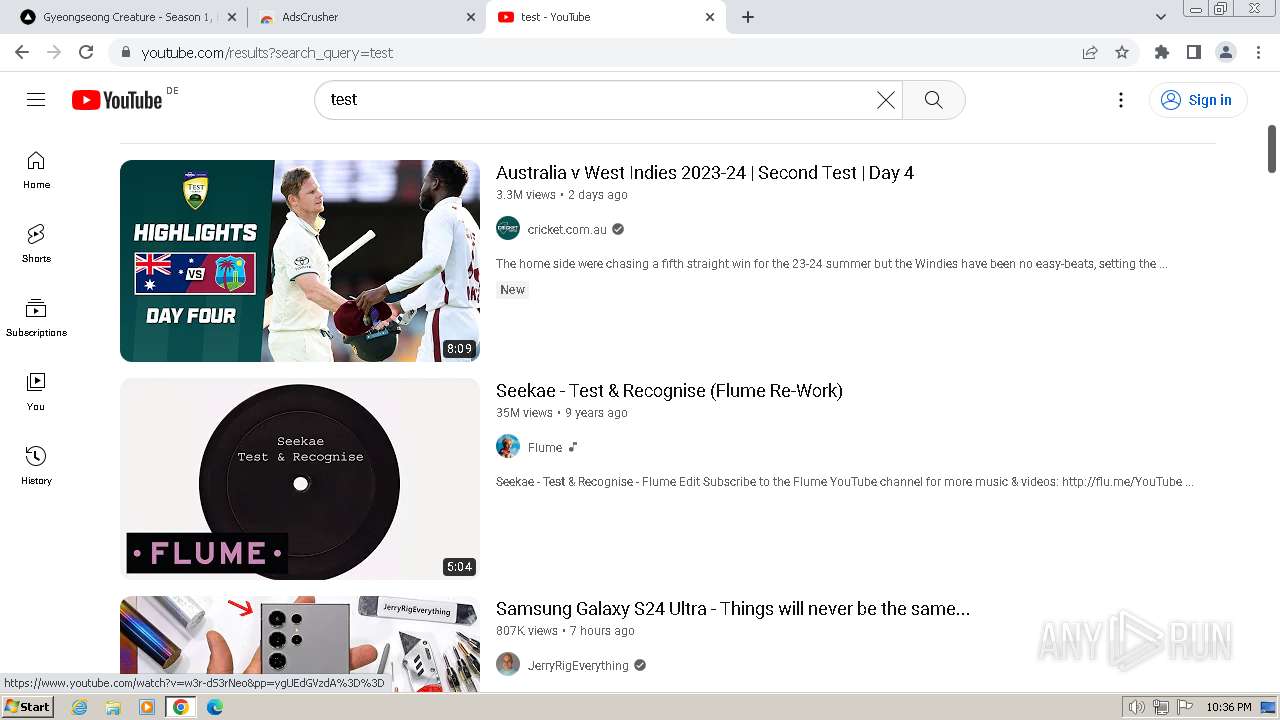Open Edge from the taskbar
The height and width of the screenshot is (720, 1280).
click(x=215, y=707)
